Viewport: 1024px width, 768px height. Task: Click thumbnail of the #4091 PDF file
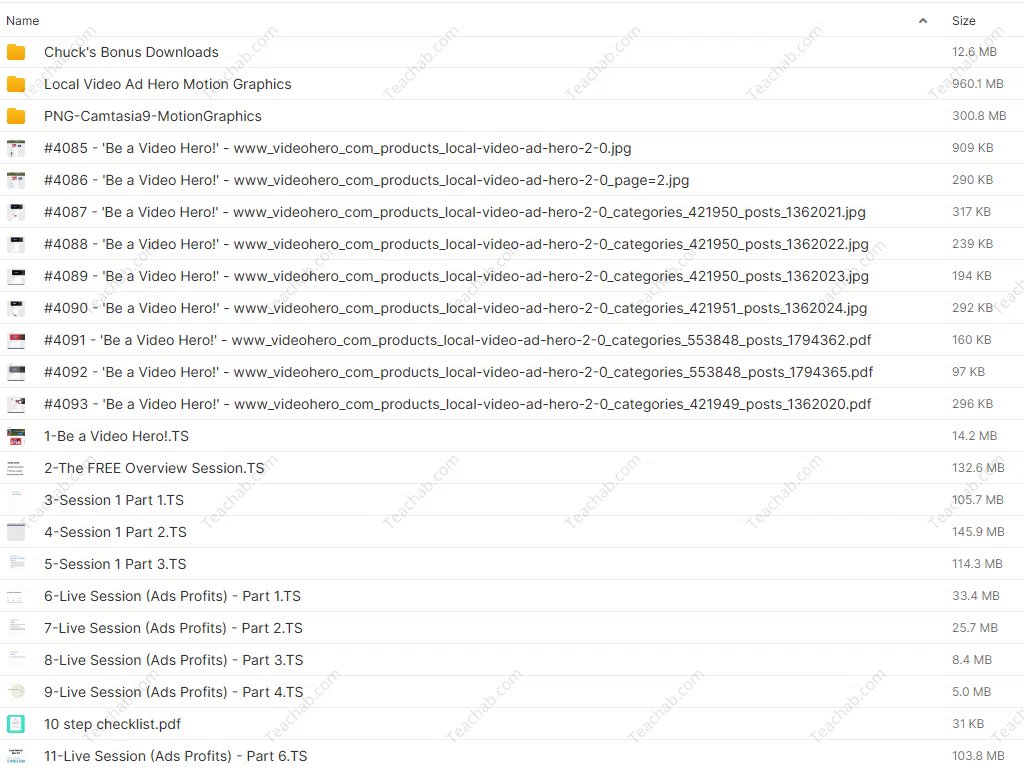point(16,340)
